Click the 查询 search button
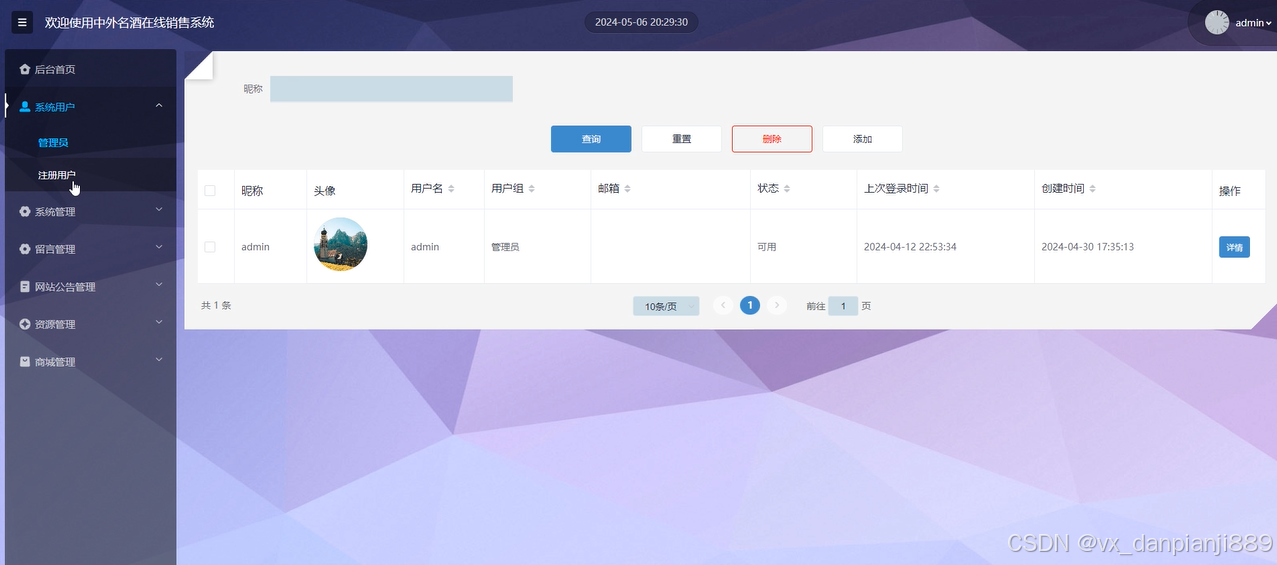Screen dimensions: 1277x565 pyautogui.click(x=591, y=139)
